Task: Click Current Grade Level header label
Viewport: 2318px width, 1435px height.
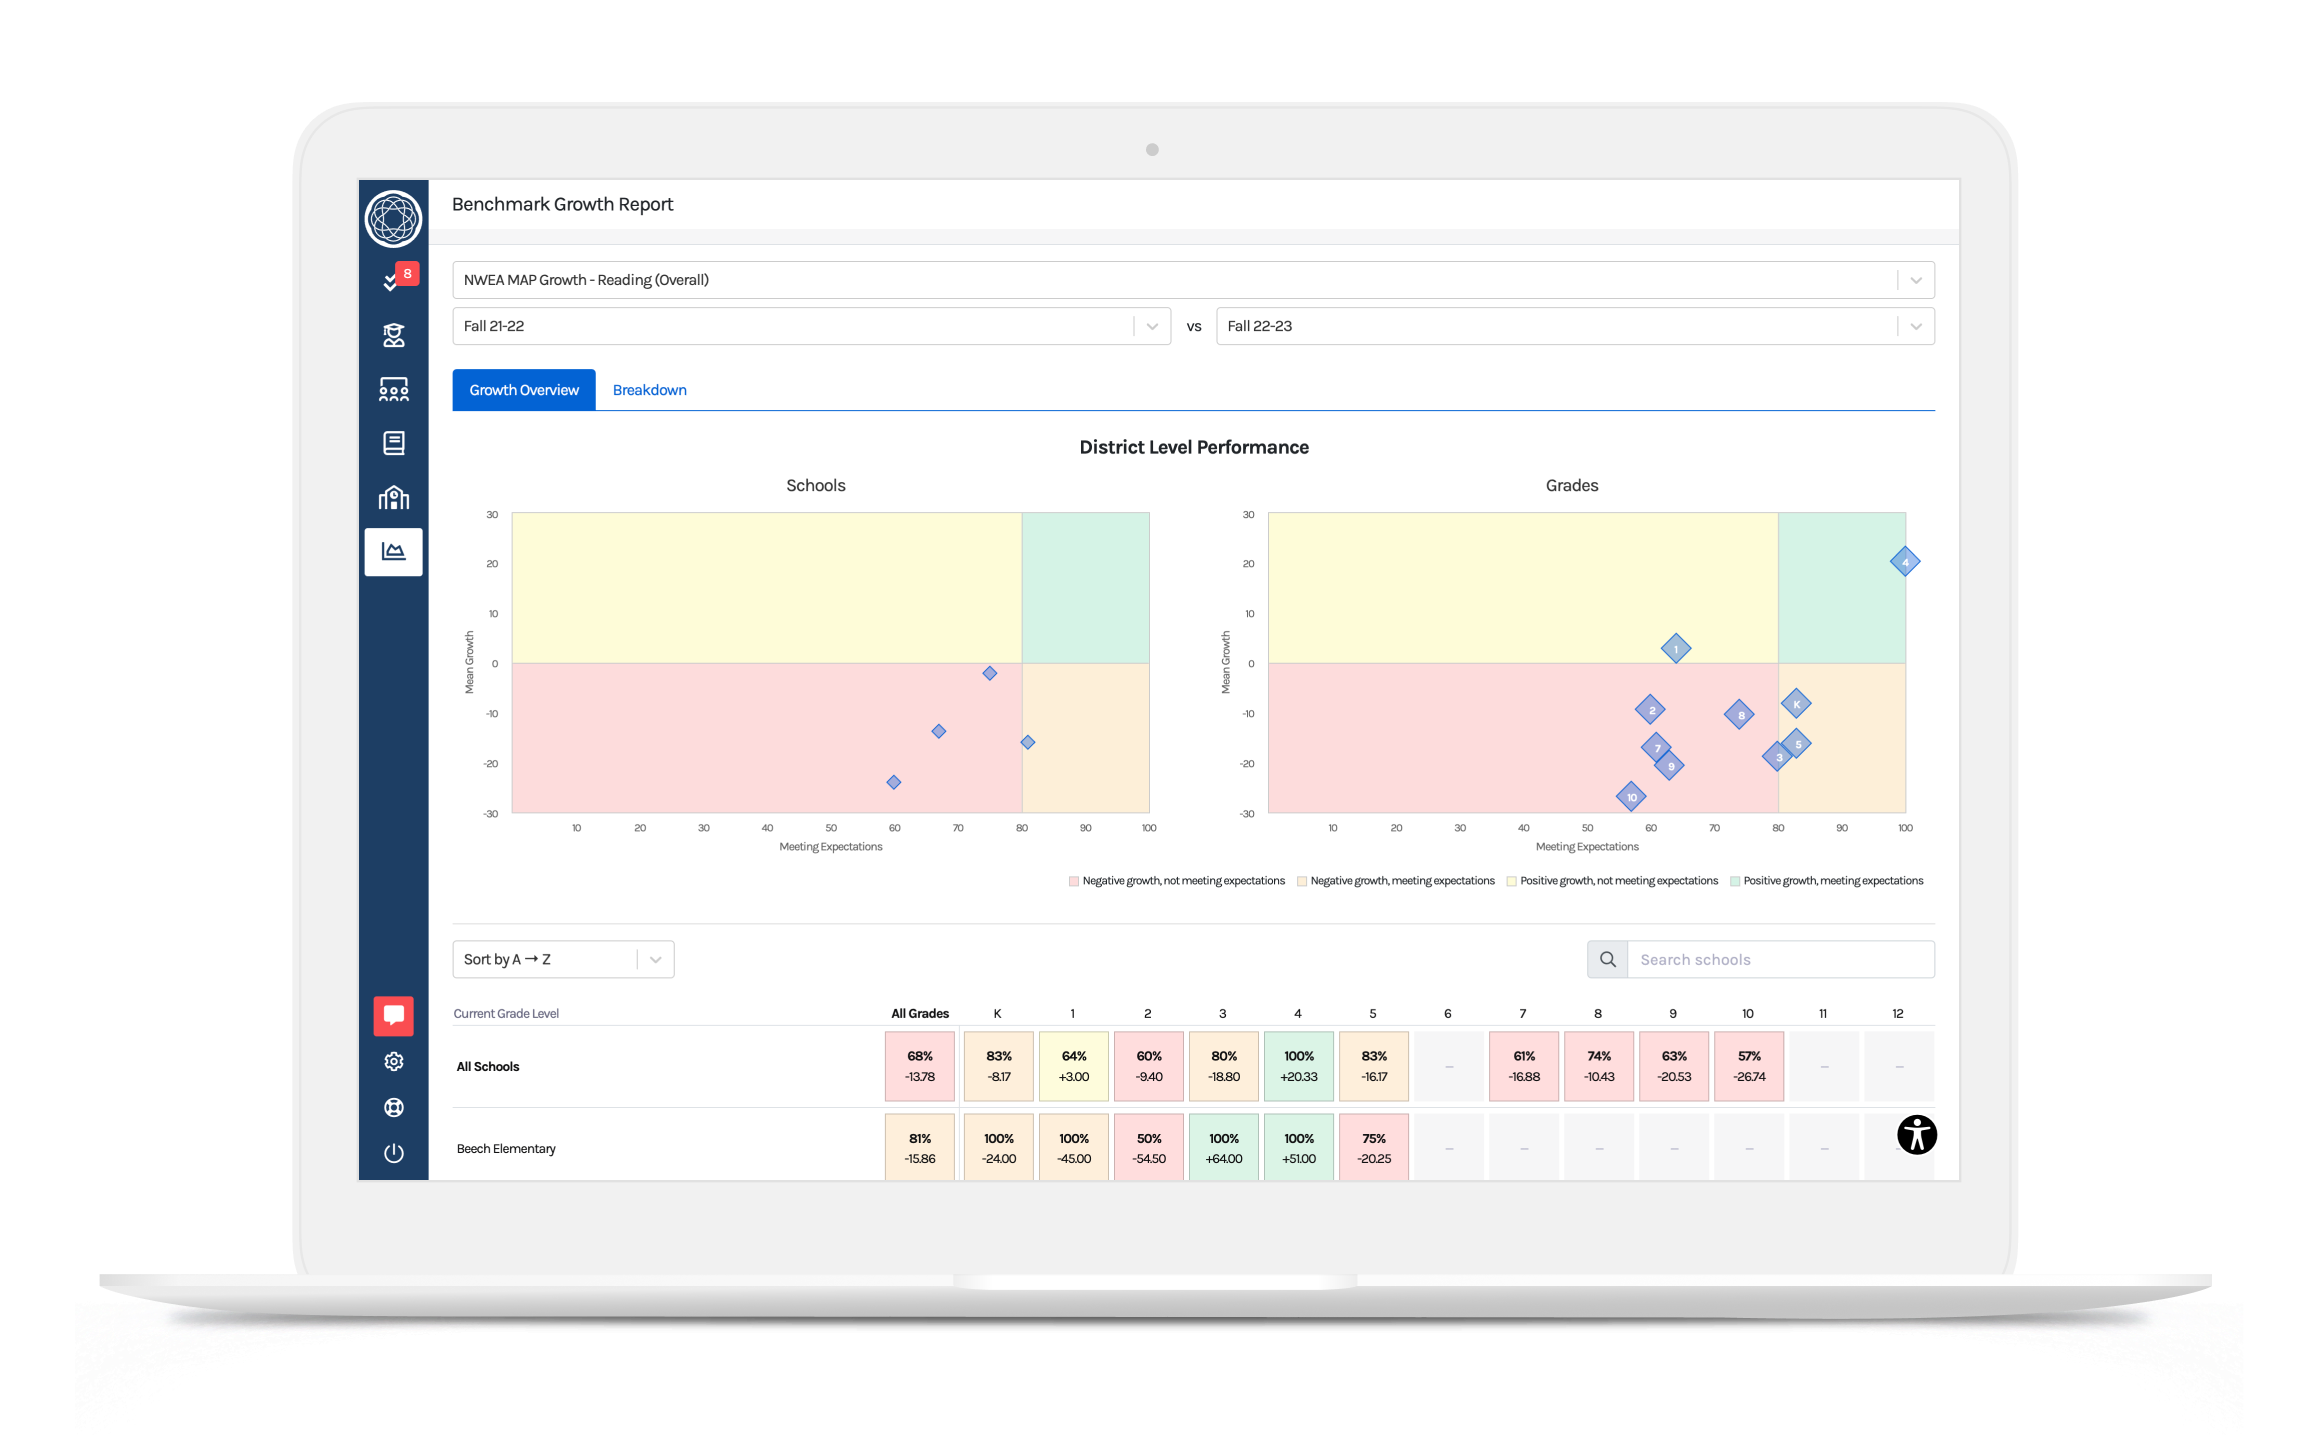Action: pyautogui.click(x=506, y=1013)
